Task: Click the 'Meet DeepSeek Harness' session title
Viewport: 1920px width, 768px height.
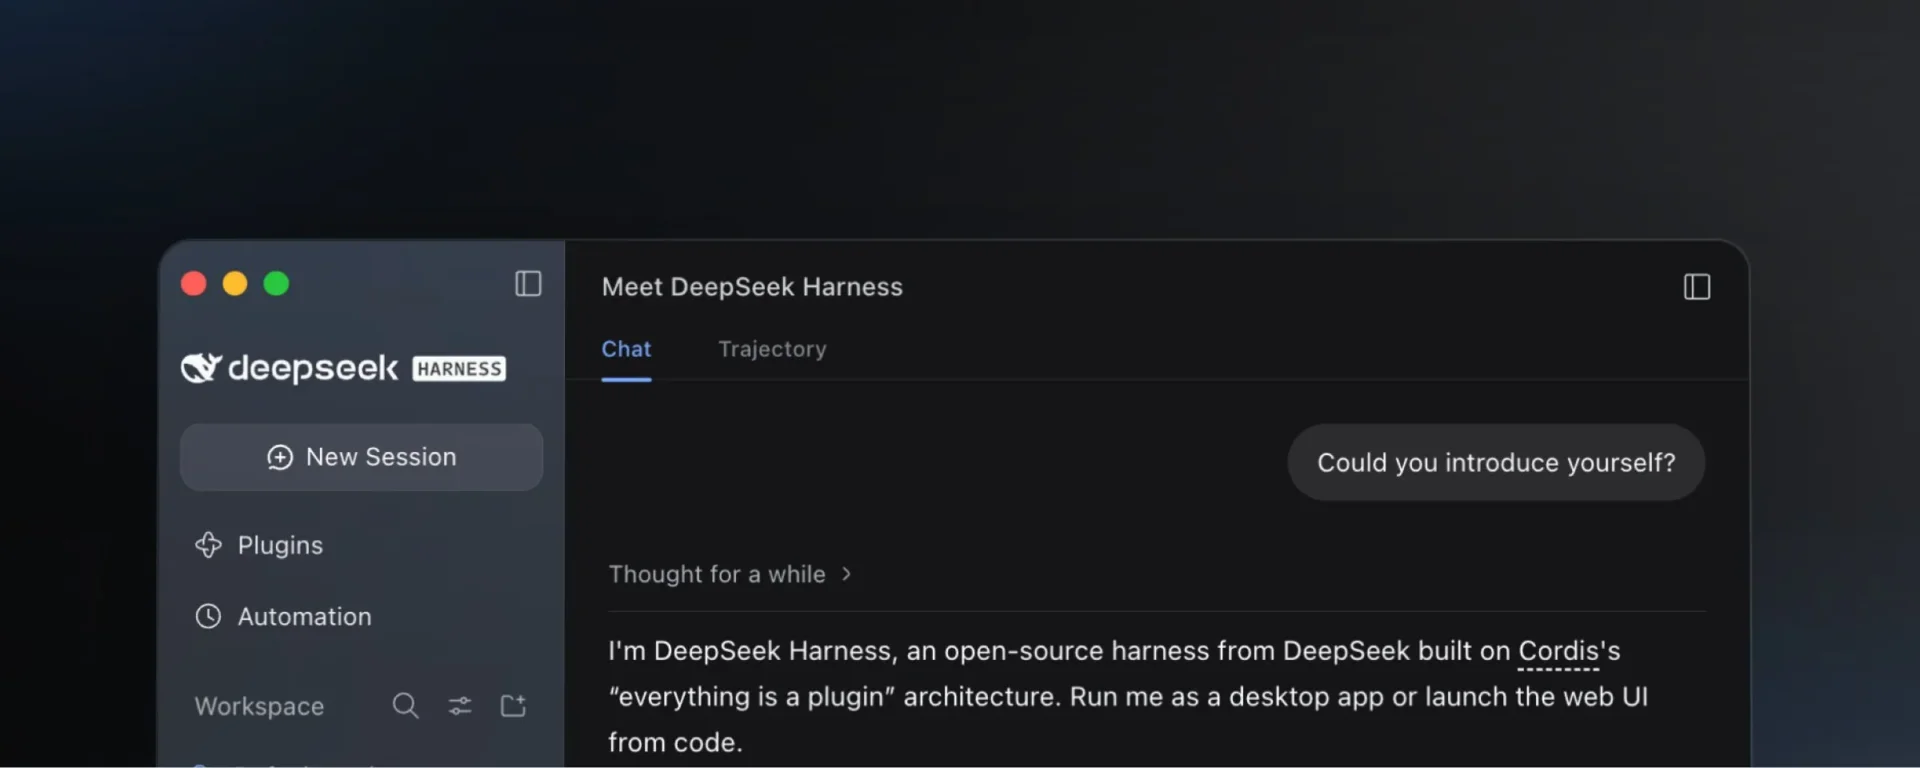Action: [x=752, y=287]
